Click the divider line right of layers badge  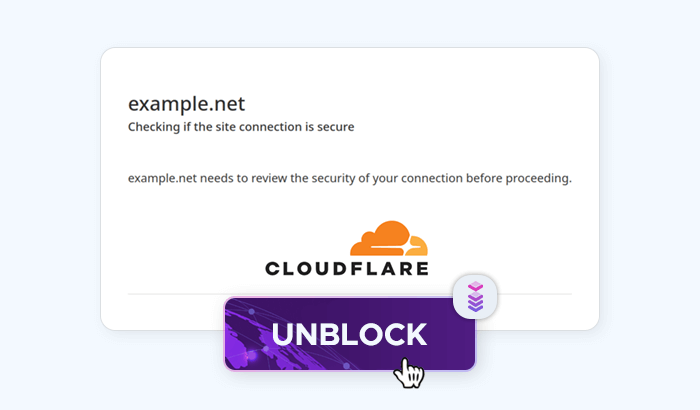(x=535, y=294)
